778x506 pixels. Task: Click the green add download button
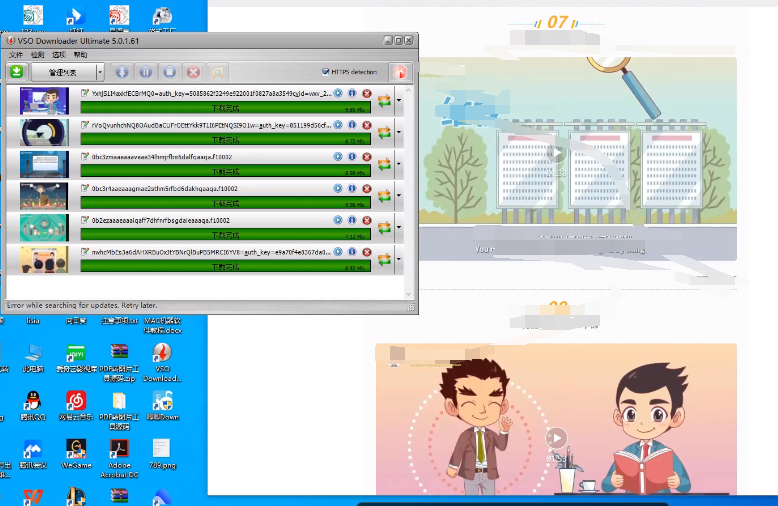click(x=17, y=72)
